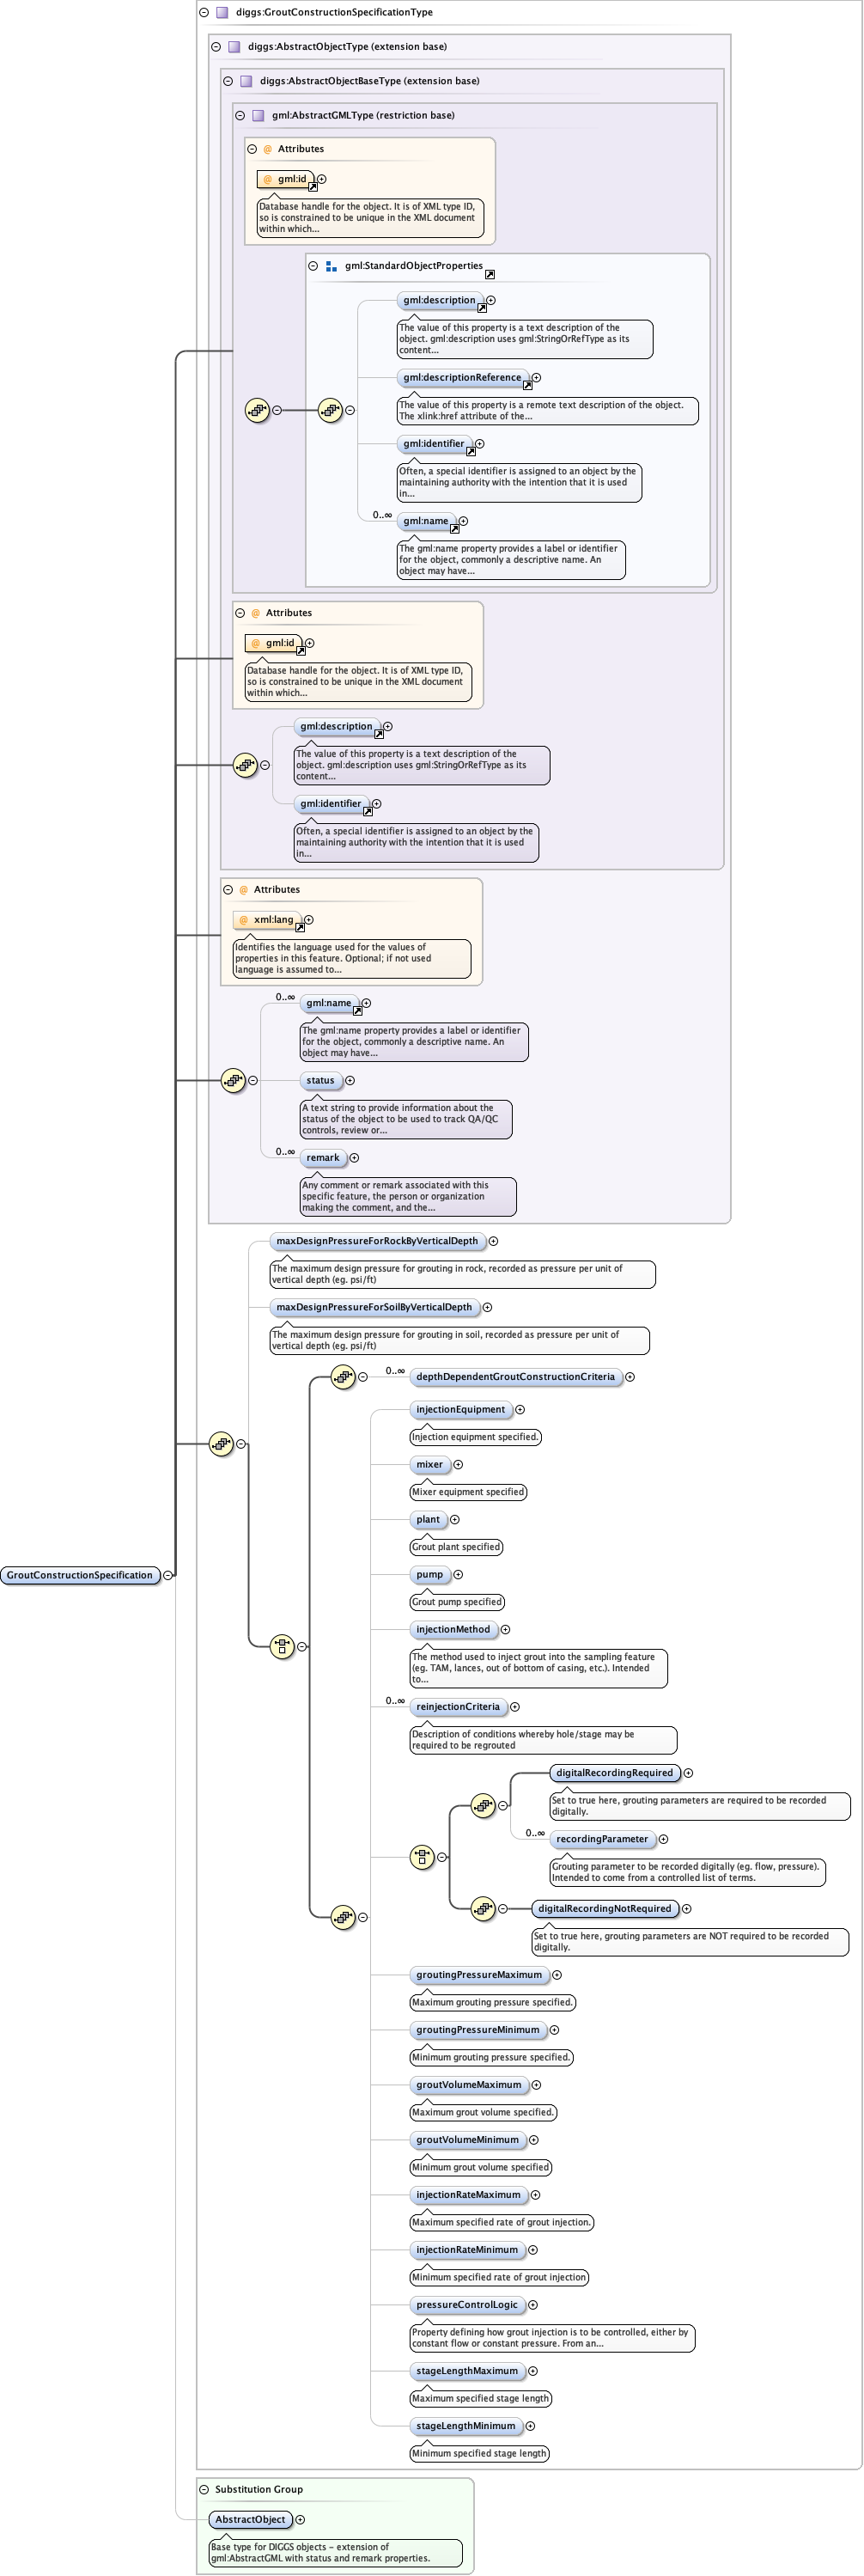
Task: Collapse the diggs:AbstractObjectType extension base
Action: (x=216, y=46)
